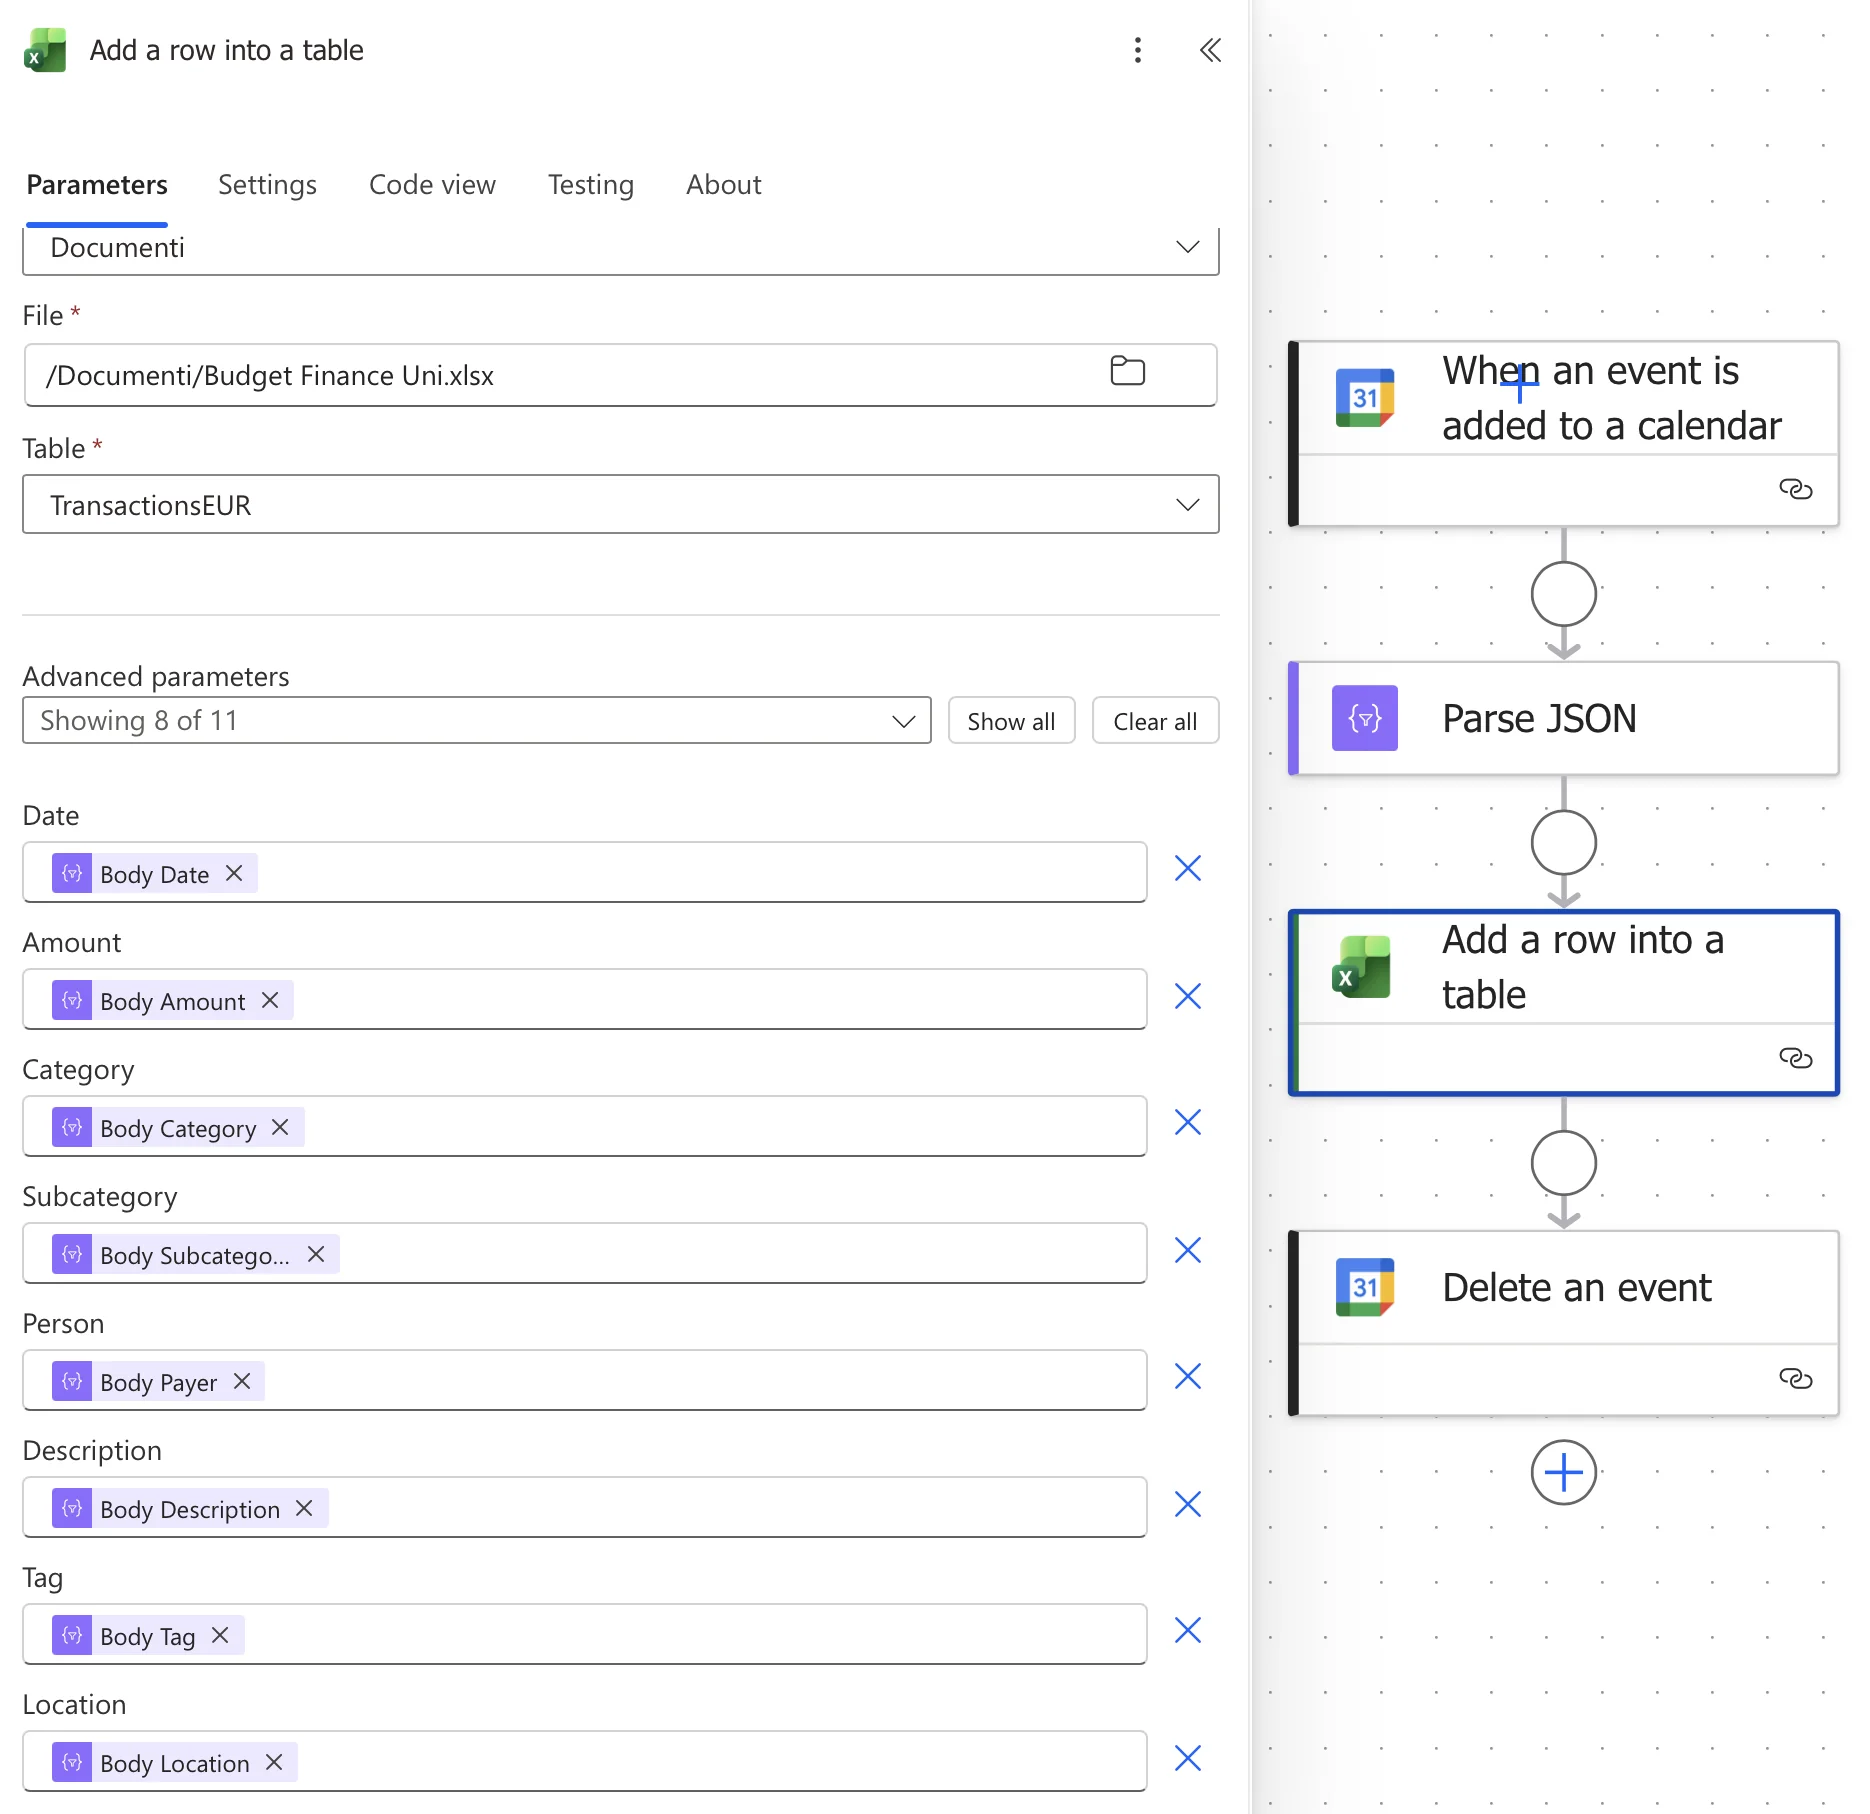Delete the Body Date token

click(234, 873)
